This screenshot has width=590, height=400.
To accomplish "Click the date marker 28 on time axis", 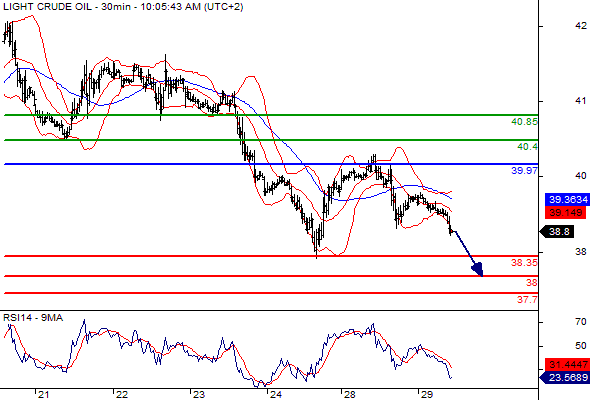I will 349,394.
